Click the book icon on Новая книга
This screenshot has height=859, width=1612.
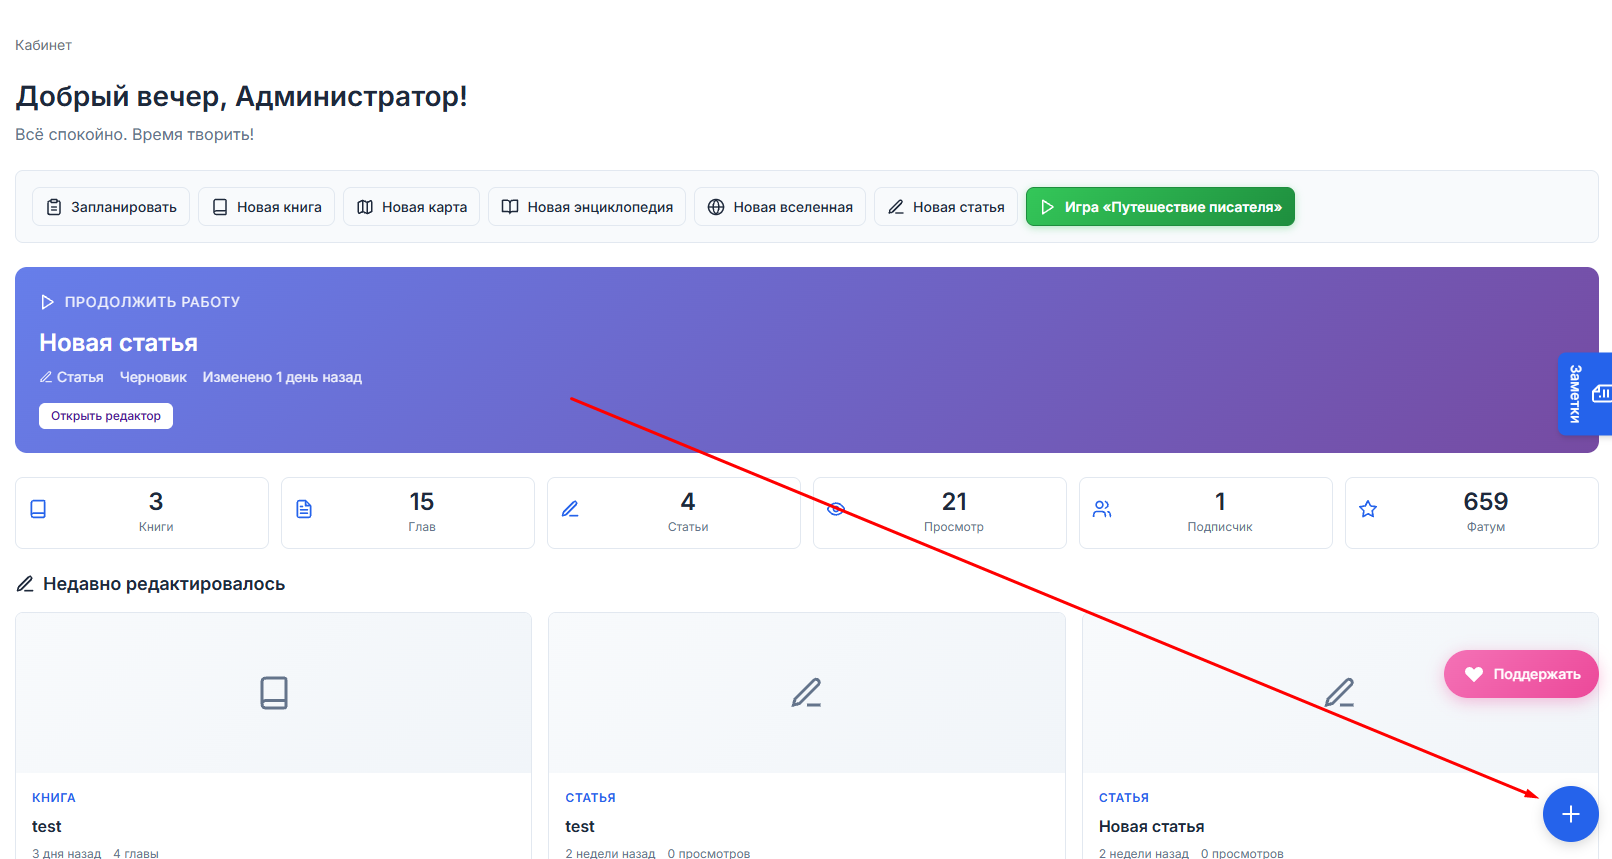tap(220, 207)
